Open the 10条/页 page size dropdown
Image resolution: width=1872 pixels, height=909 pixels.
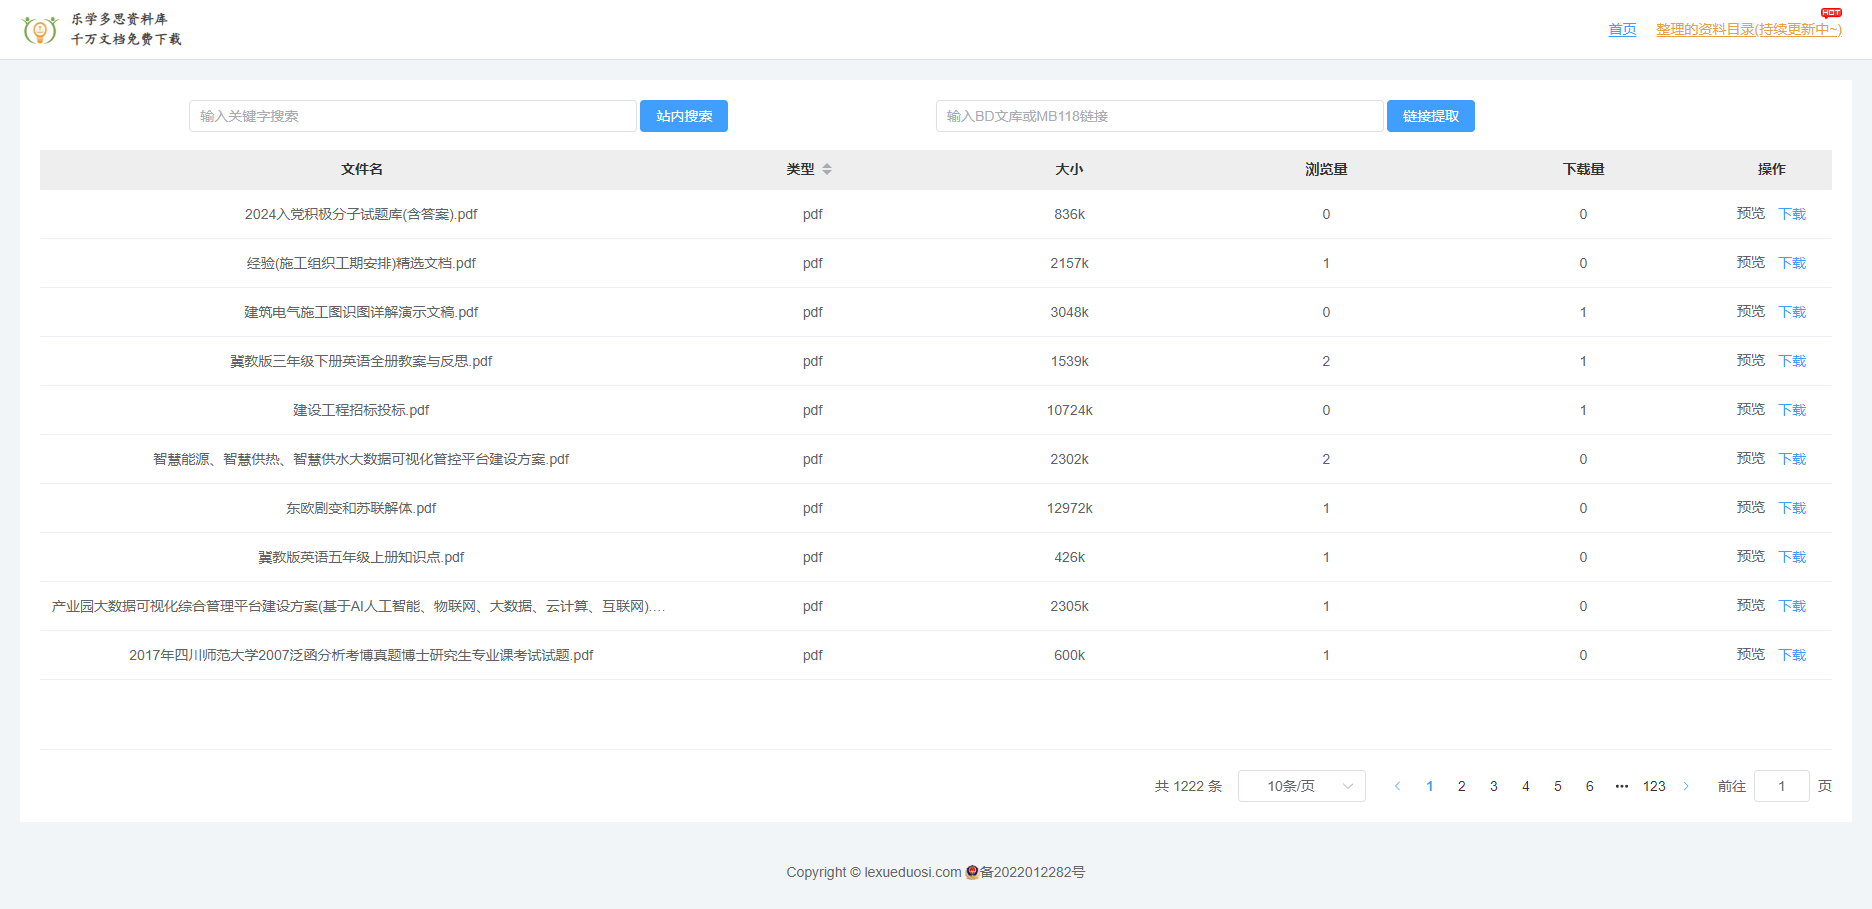click(1301, 786)
